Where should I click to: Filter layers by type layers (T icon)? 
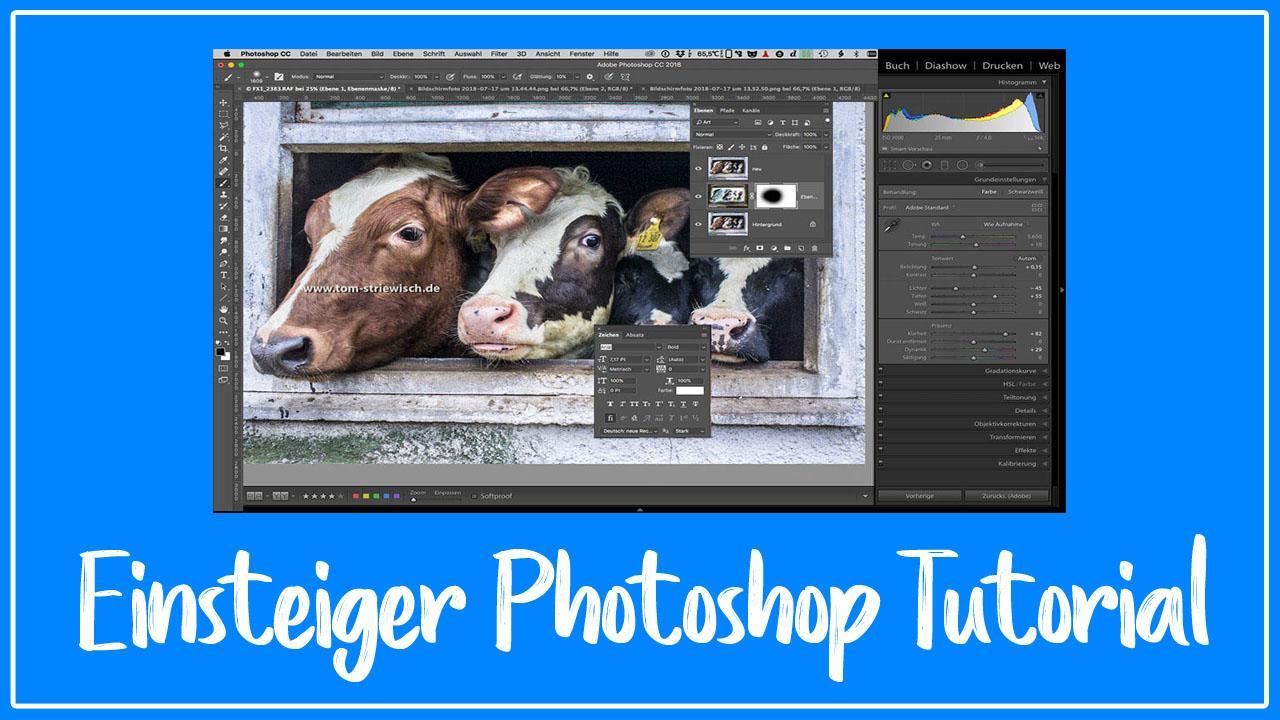click(x=783, y=122)
